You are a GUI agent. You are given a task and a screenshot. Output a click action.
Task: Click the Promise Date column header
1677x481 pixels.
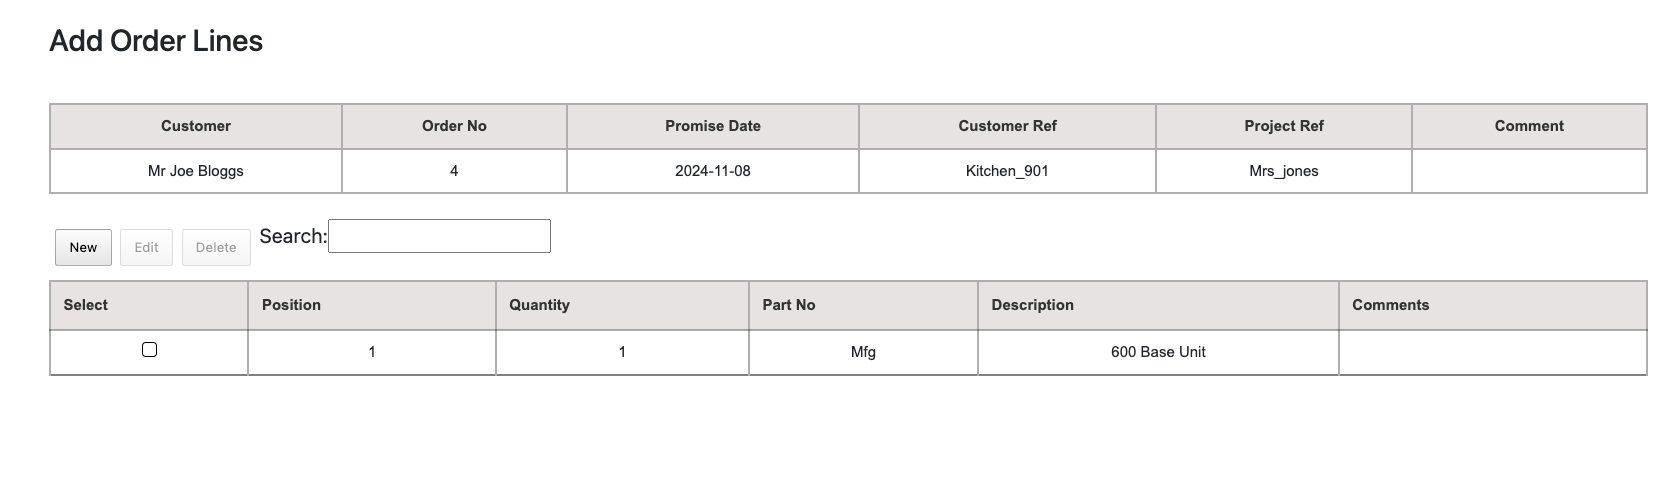tap(713, 126)
